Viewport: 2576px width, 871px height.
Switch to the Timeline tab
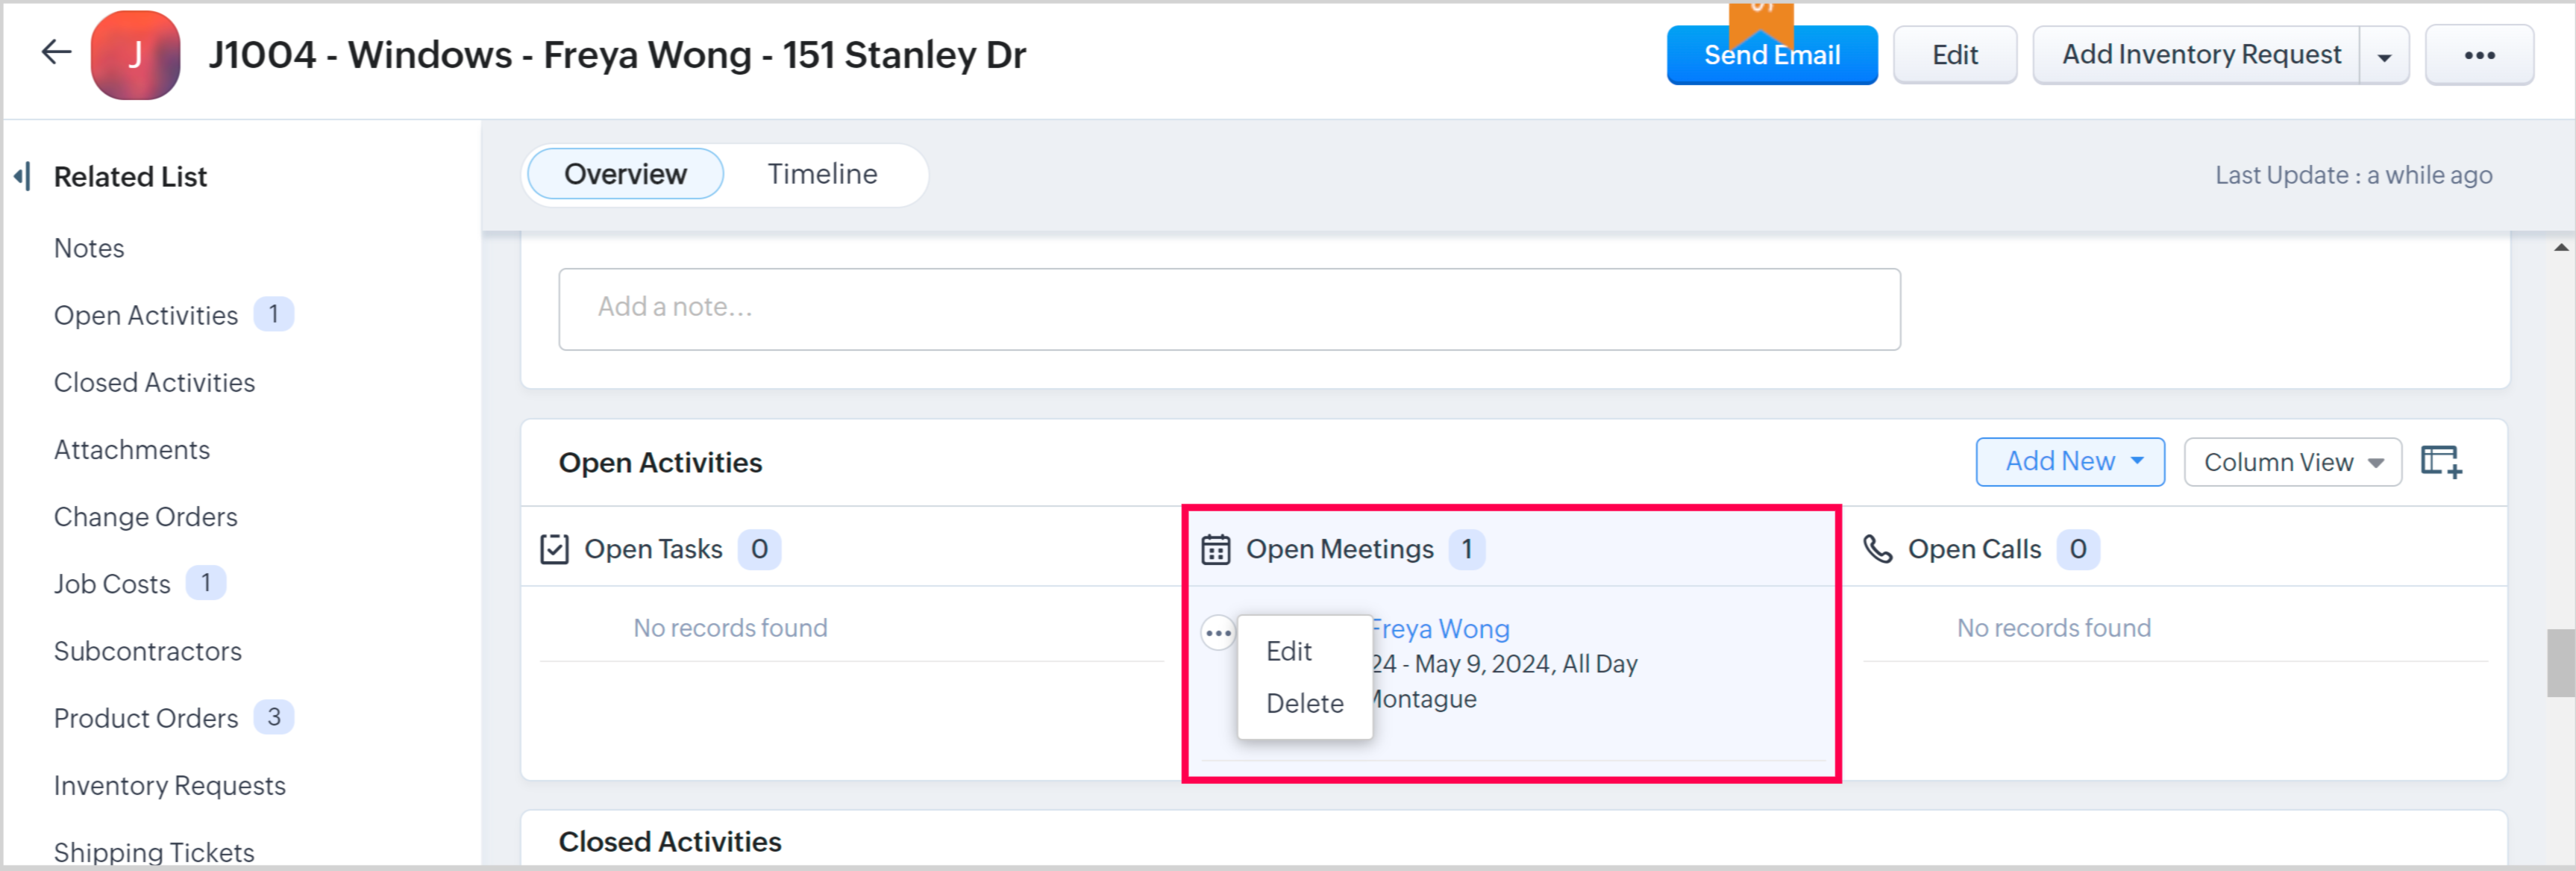[x=821, y=175]
